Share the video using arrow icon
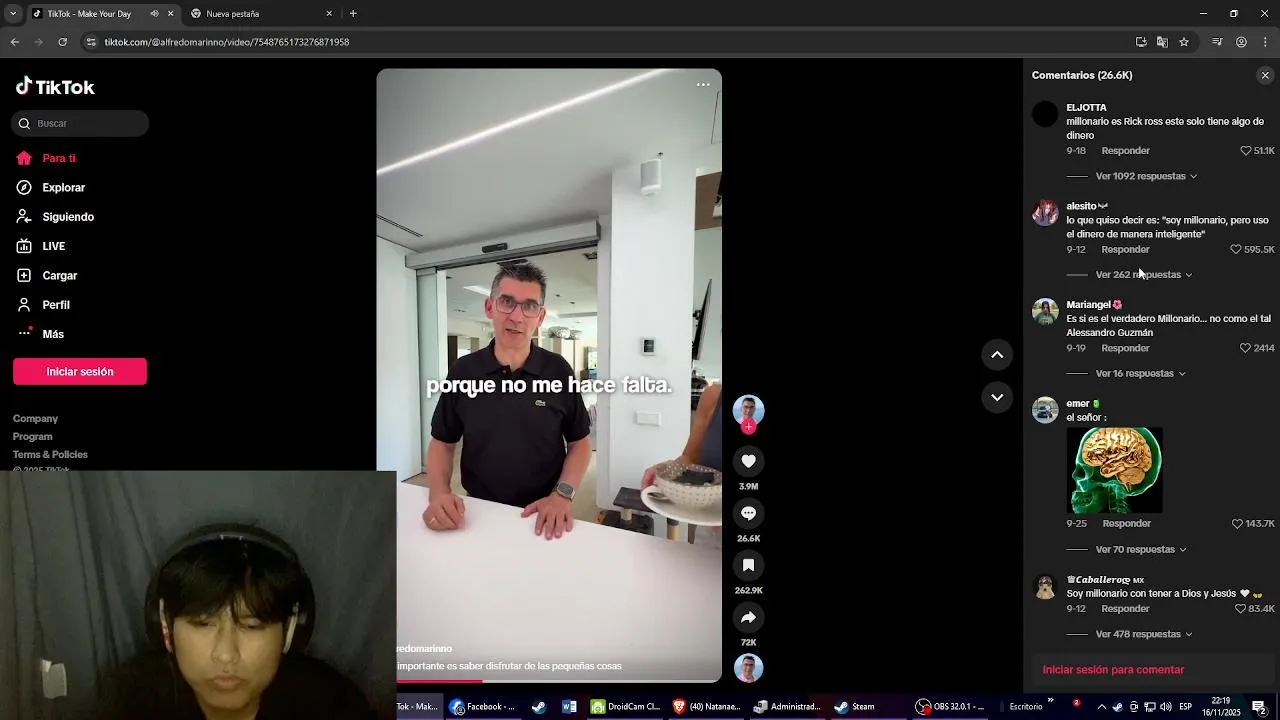 click(x=748, y=617)
